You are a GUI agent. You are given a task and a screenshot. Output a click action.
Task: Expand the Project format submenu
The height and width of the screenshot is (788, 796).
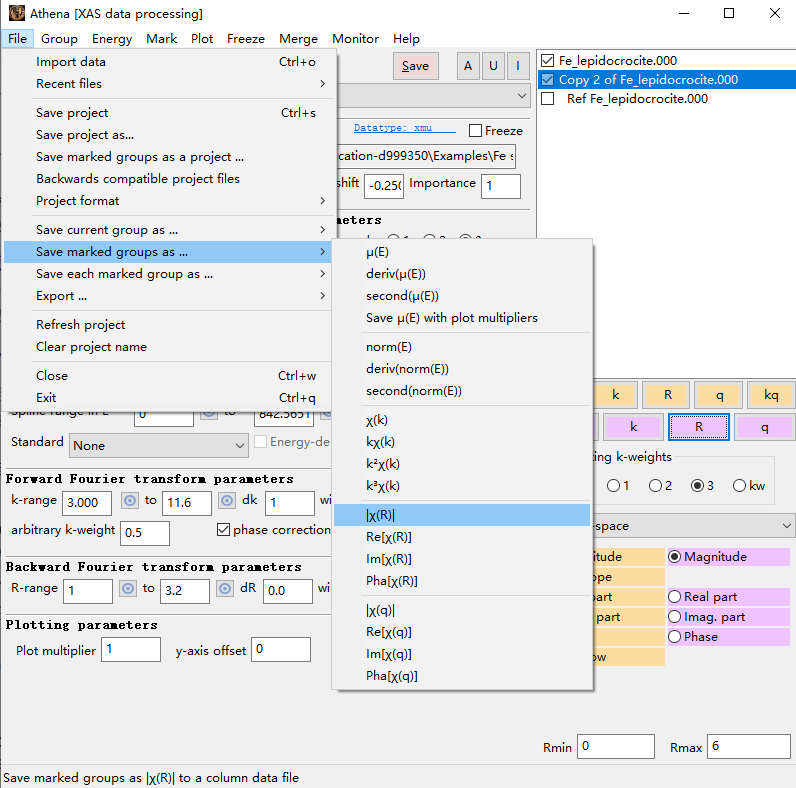(x=168, y=201)
